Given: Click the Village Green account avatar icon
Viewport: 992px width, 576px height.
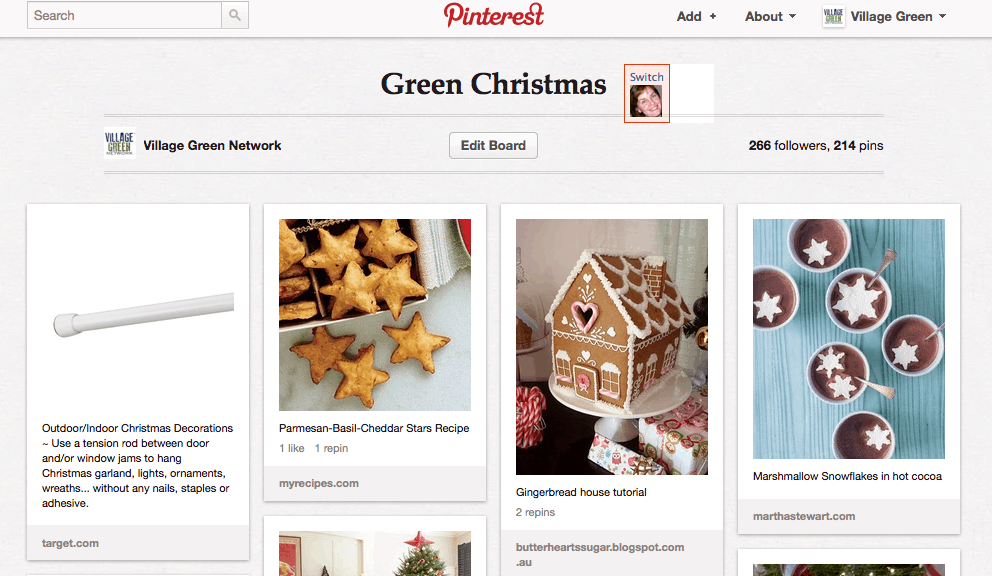Looking at the screenshot, I should [833, 16].
